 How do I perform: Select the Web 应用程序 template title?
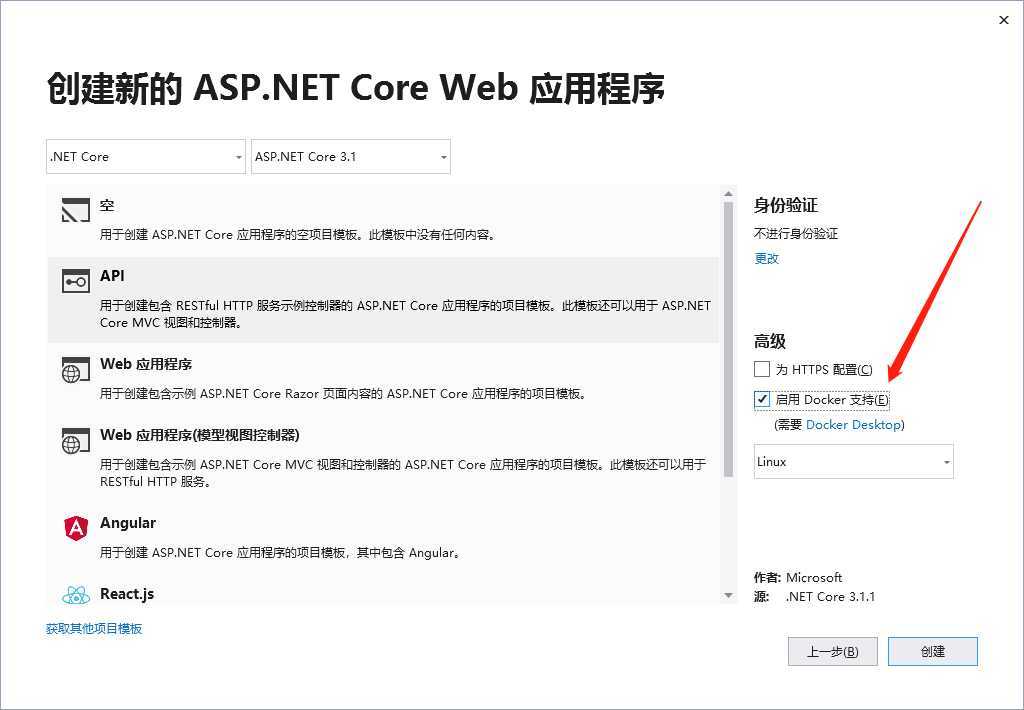(x=146, y=364)
